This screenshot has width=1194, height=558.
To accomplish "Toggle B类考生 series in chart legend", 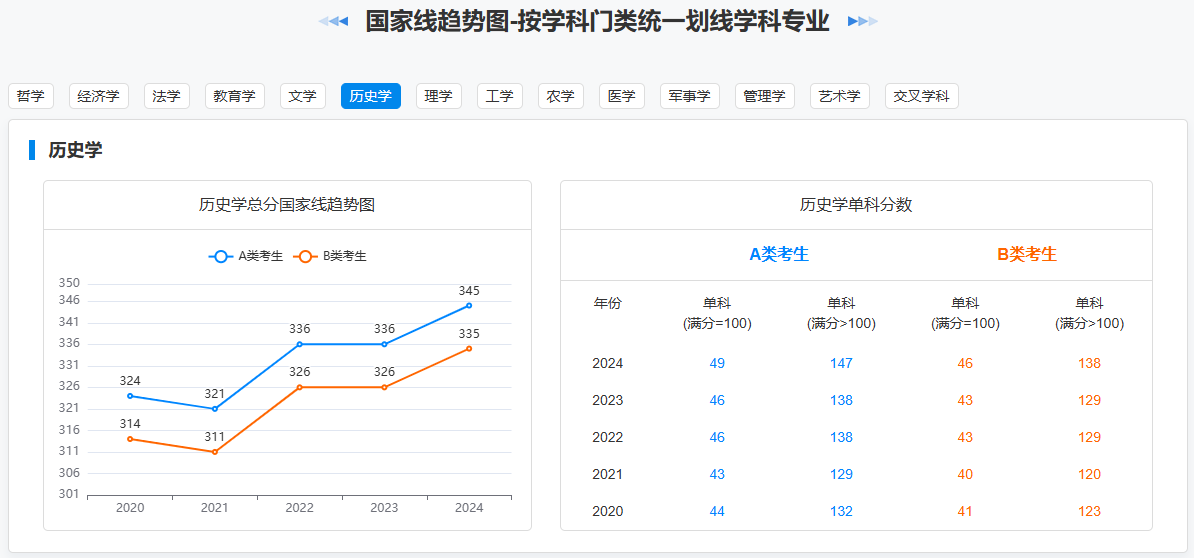I will (x=330, y=256).
